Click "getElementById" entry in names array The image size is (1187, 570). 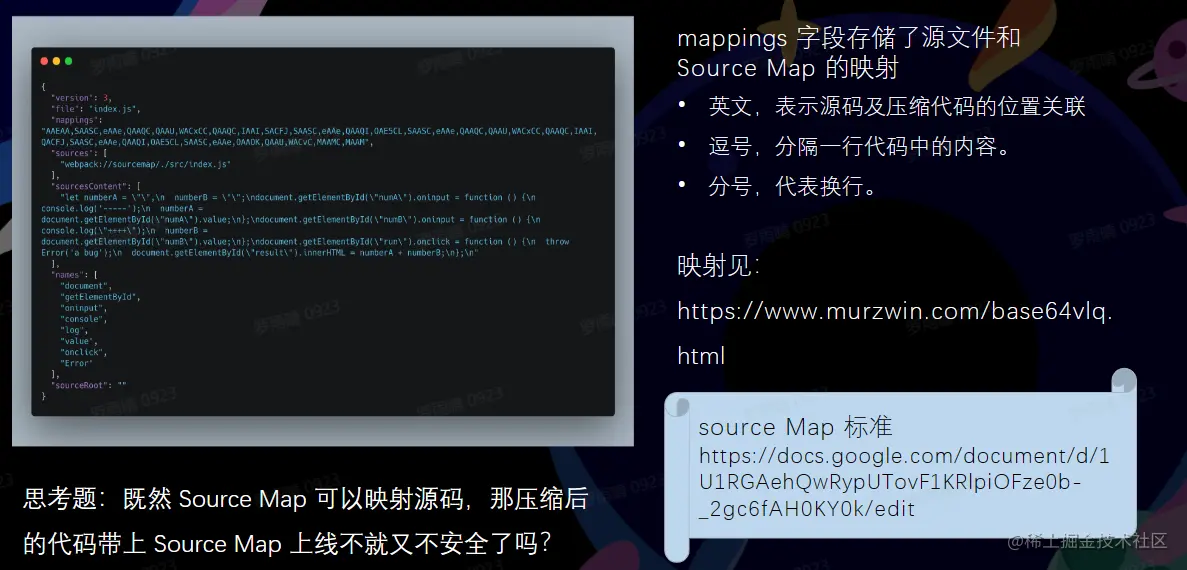[x=100, y=297]
